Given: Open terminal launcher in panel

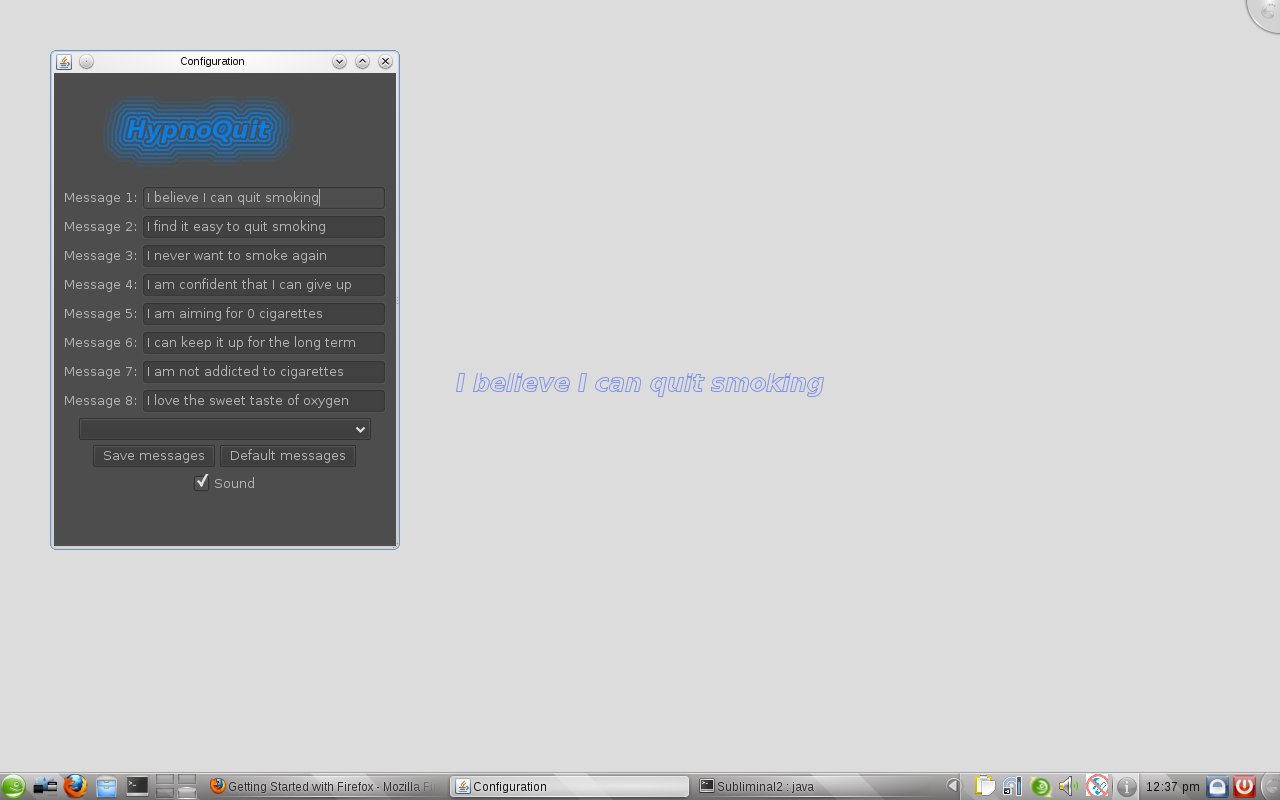Looking at the screenshot, I should tap(137, 786).
